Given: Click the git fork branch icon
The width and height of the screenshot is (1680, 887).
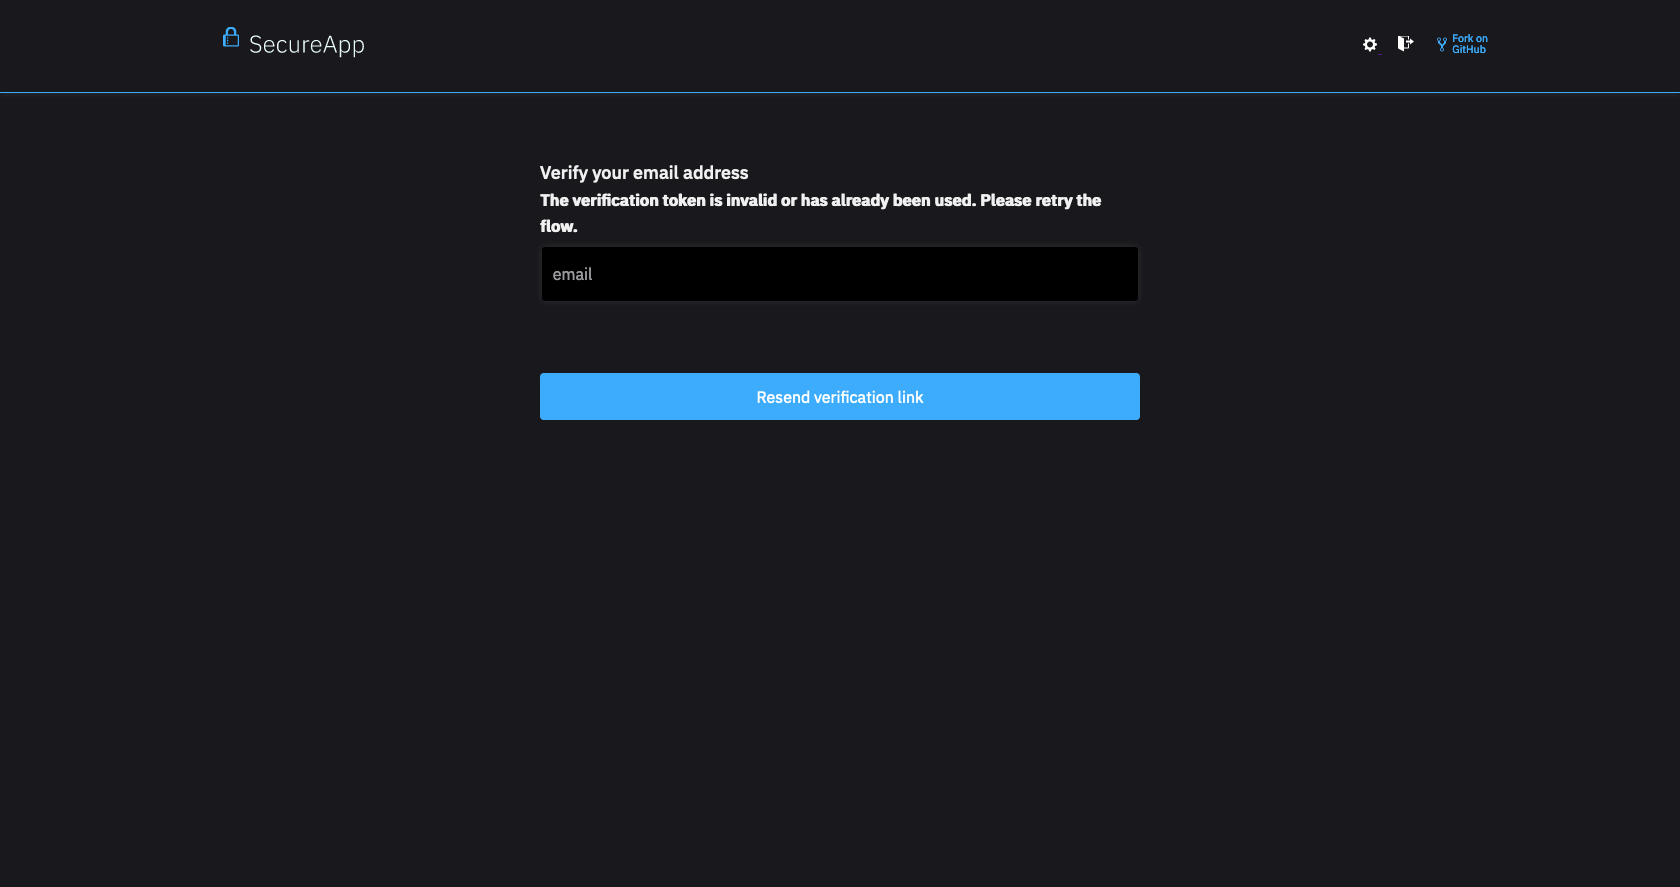Looking at the screenshot, I should tap(1442, 44).
